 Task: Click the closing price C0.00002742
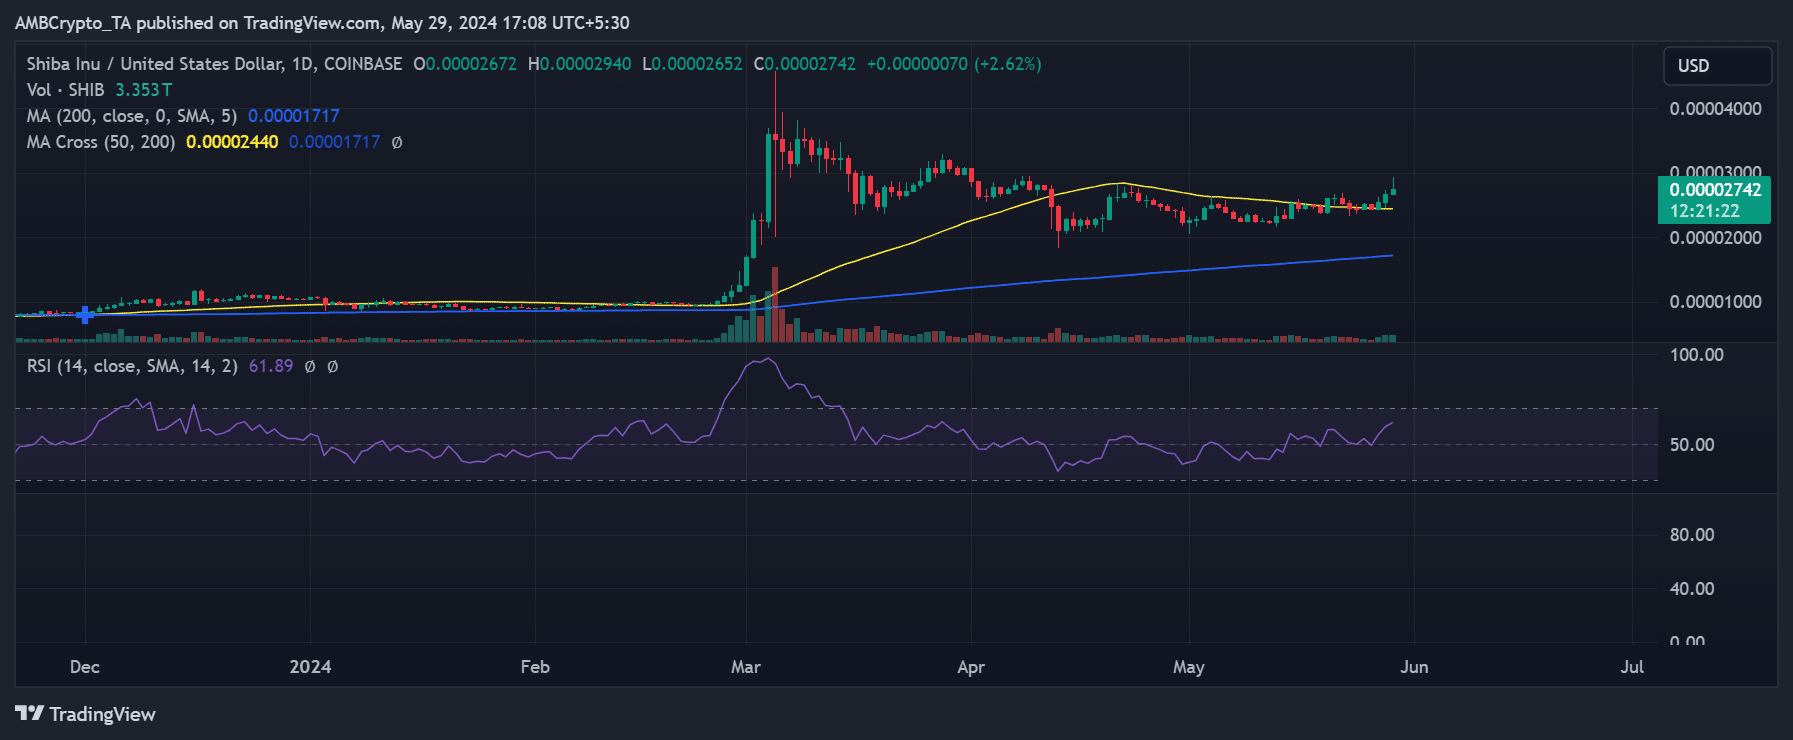click(804, 64)
